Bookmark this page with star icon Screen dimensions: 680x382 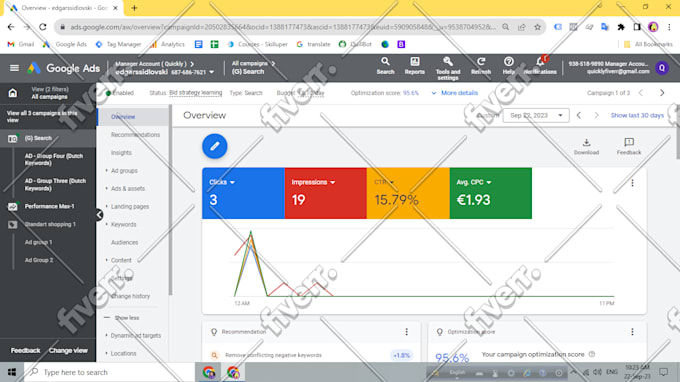click(x=538, y=27)
